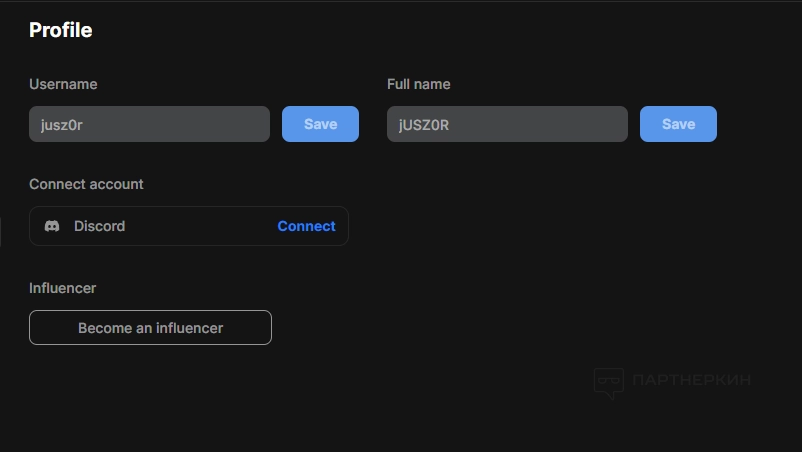The width and height of the screenshot is (802, 452).
Task: Click the collapsed panel sliver at left edge
Action: click(1, 230)
